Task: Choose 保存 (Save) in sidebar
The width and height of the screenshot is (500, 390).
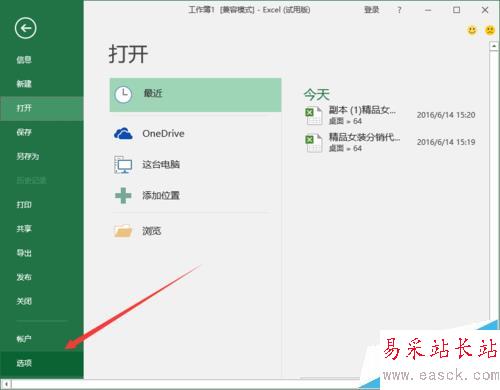Action: point(24,132)
